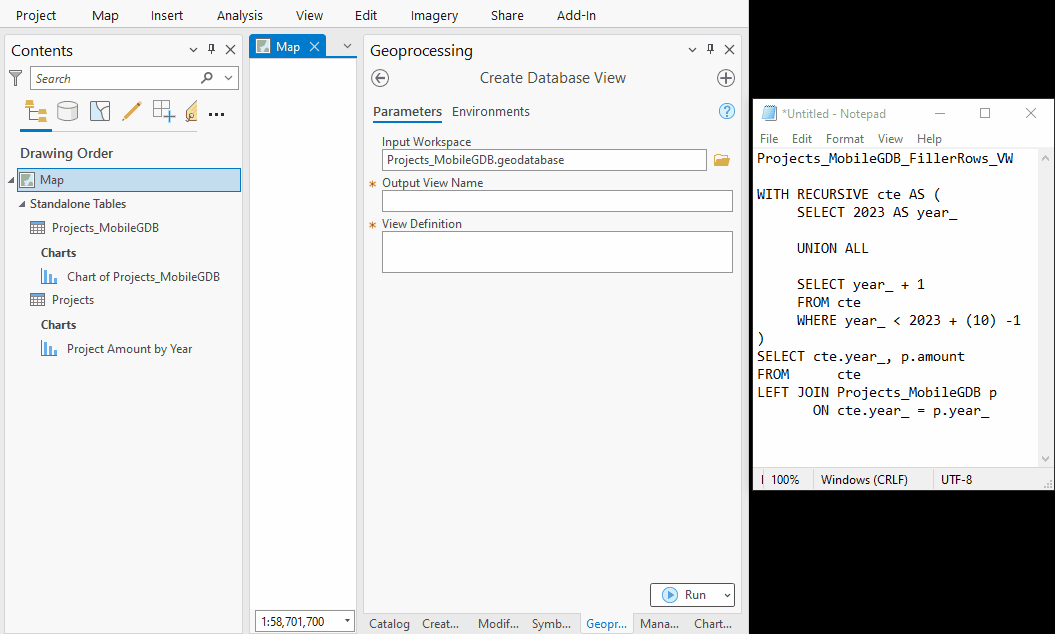Select List By Drawing Order in Contents
The width and height of the screenshot is (1055, 634).
pos(35,111)
